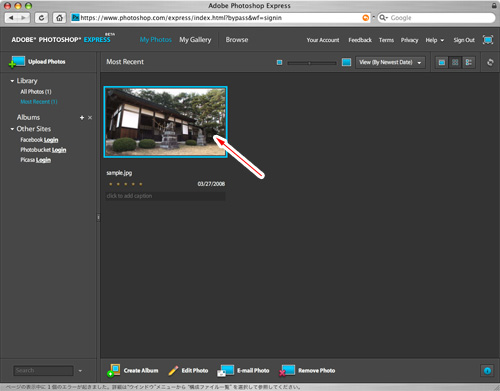Open the Help dropdown menu
The image size is (500, 391).
point(435,40)
